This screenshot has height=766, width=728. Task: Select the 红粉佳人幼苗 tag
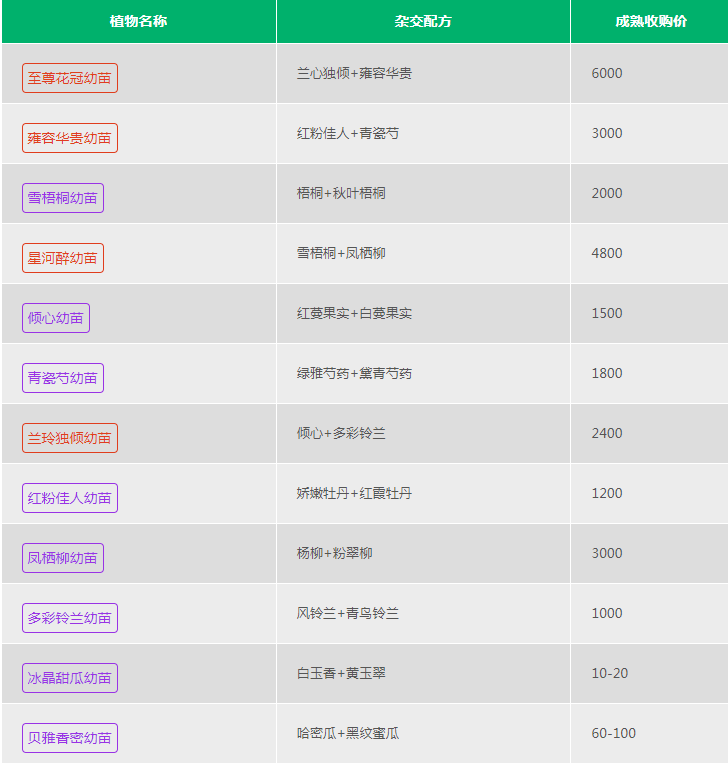pos(70,498)
